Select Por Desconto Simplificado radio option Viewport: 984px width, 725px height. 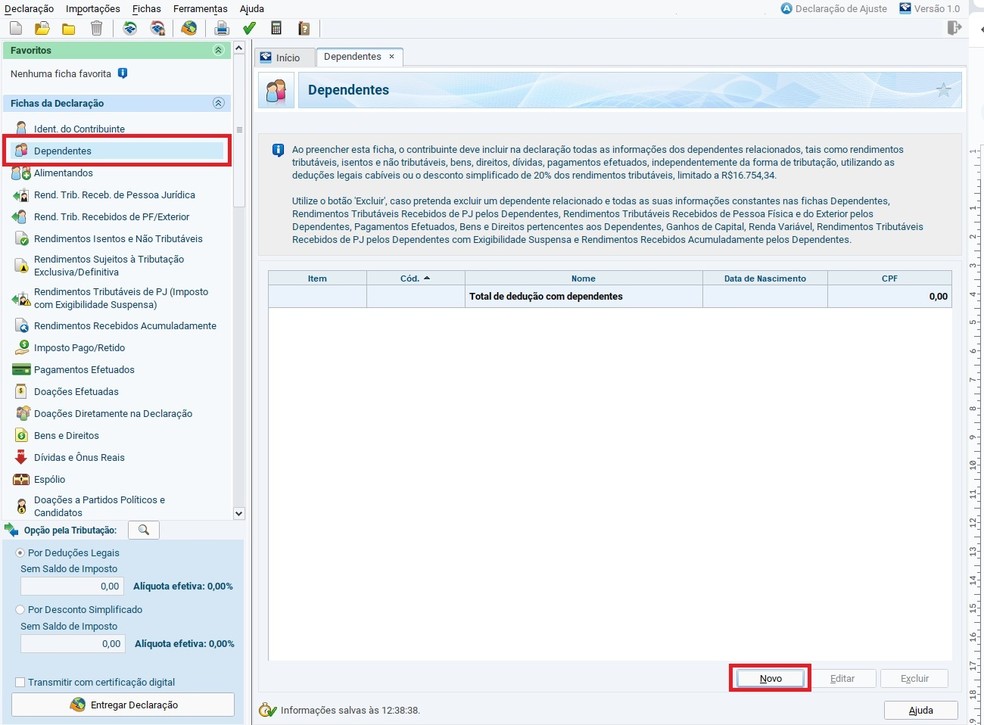point(20,610)
